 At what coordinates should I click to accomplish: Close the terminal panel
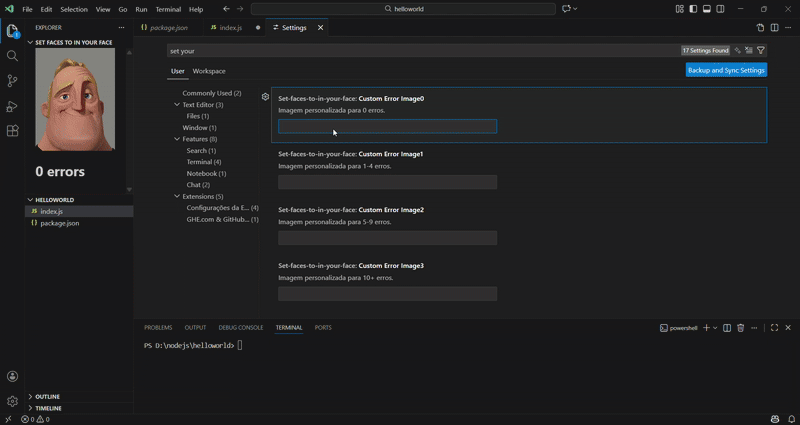[x=788, y=328]
